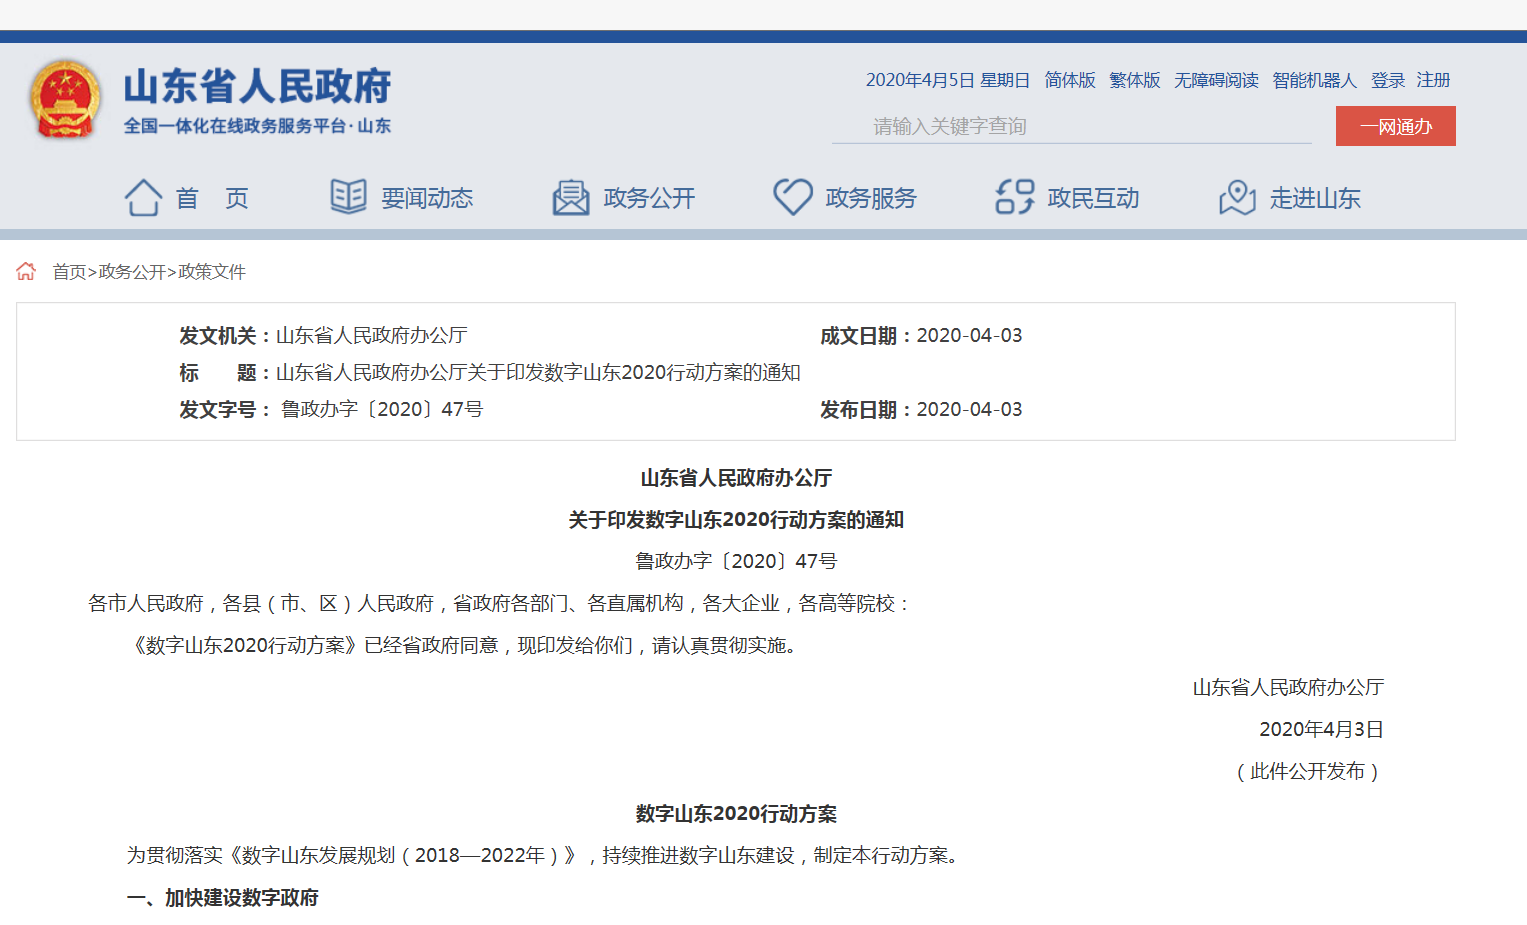1527x925 pixels.
Task: Click the centered 鲁政办字〔2020〕47号 line in body
Action: [736, 561]
